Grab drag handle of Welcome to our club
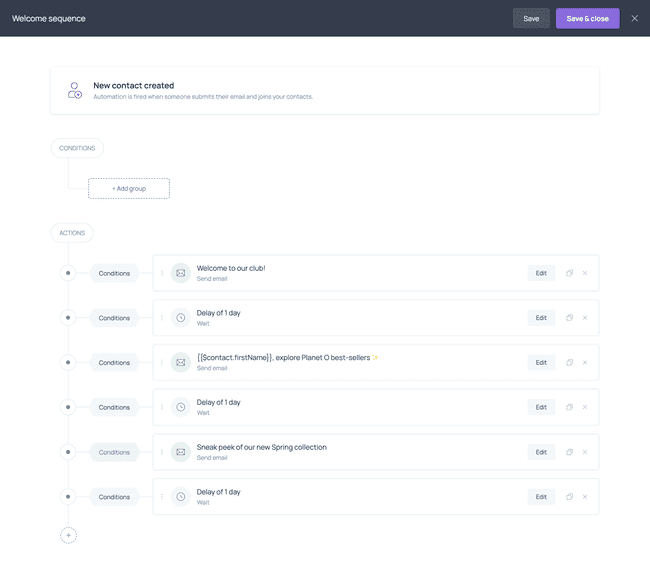The height and width of the screenshot is (579, 650). pos(162,273)
